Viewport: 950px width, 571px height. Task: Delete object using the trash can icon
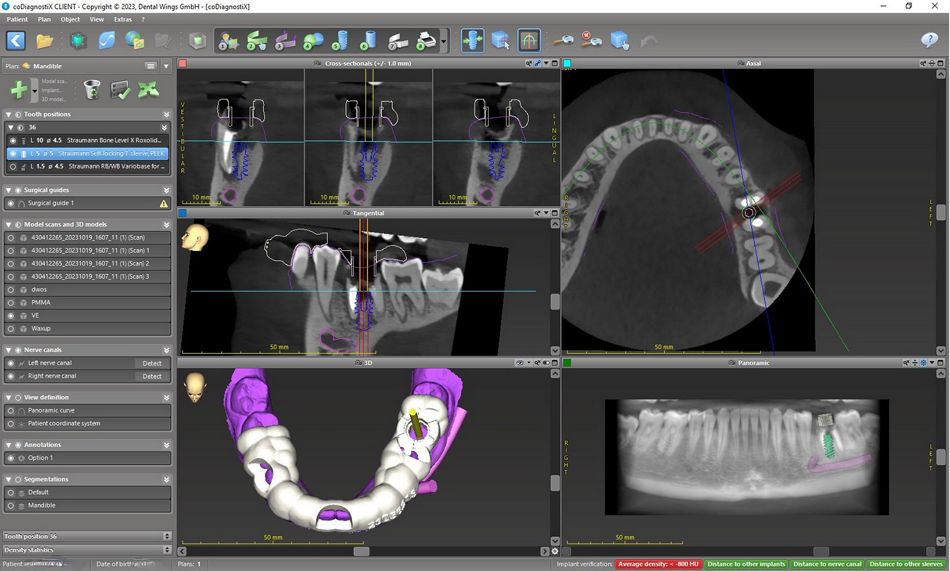(92, 90)
